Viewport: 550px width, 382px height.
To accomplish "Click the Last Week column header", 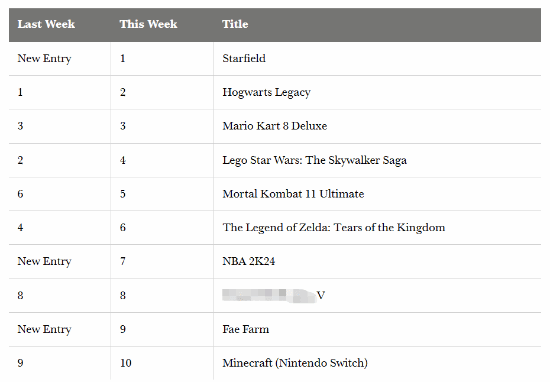I will 46,24.
